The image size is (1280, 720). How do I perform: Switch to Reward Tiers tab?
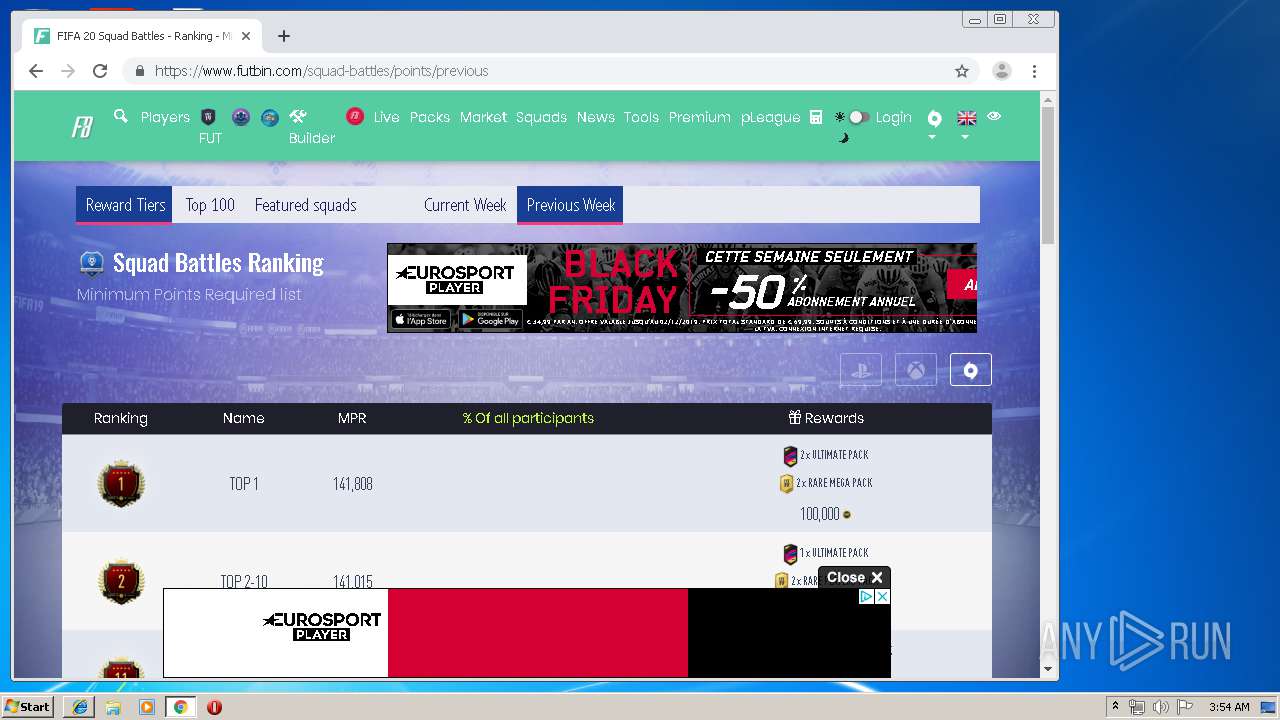click(125, 205)
